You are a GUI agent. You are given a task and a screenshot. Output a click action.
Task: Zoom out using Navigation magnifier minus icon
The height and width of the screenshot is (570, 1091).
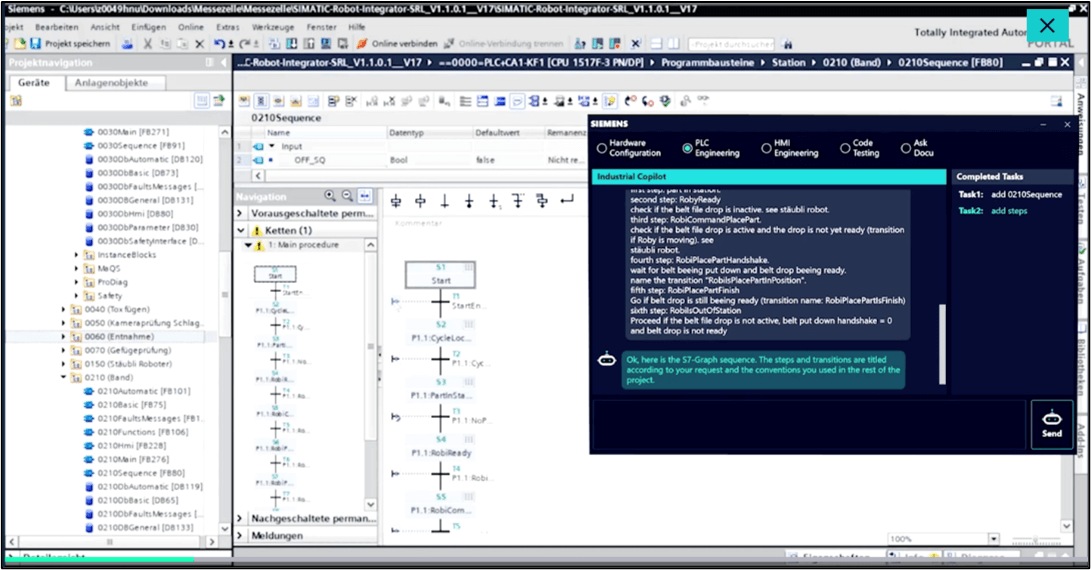point(347,196)
